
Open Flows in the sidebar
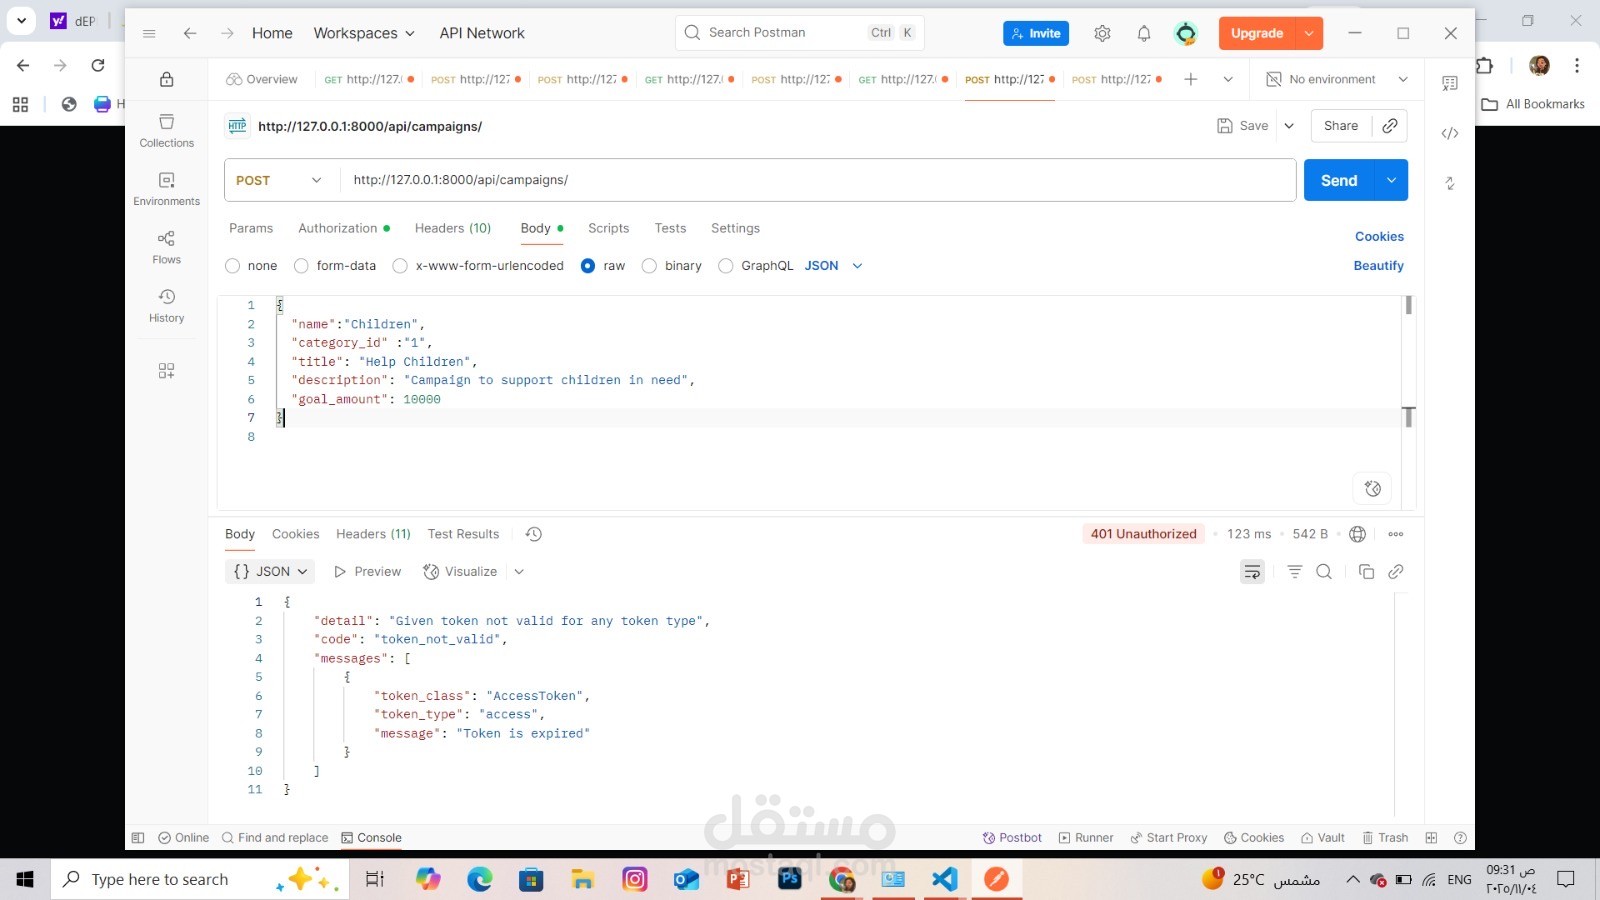[167, 247]
